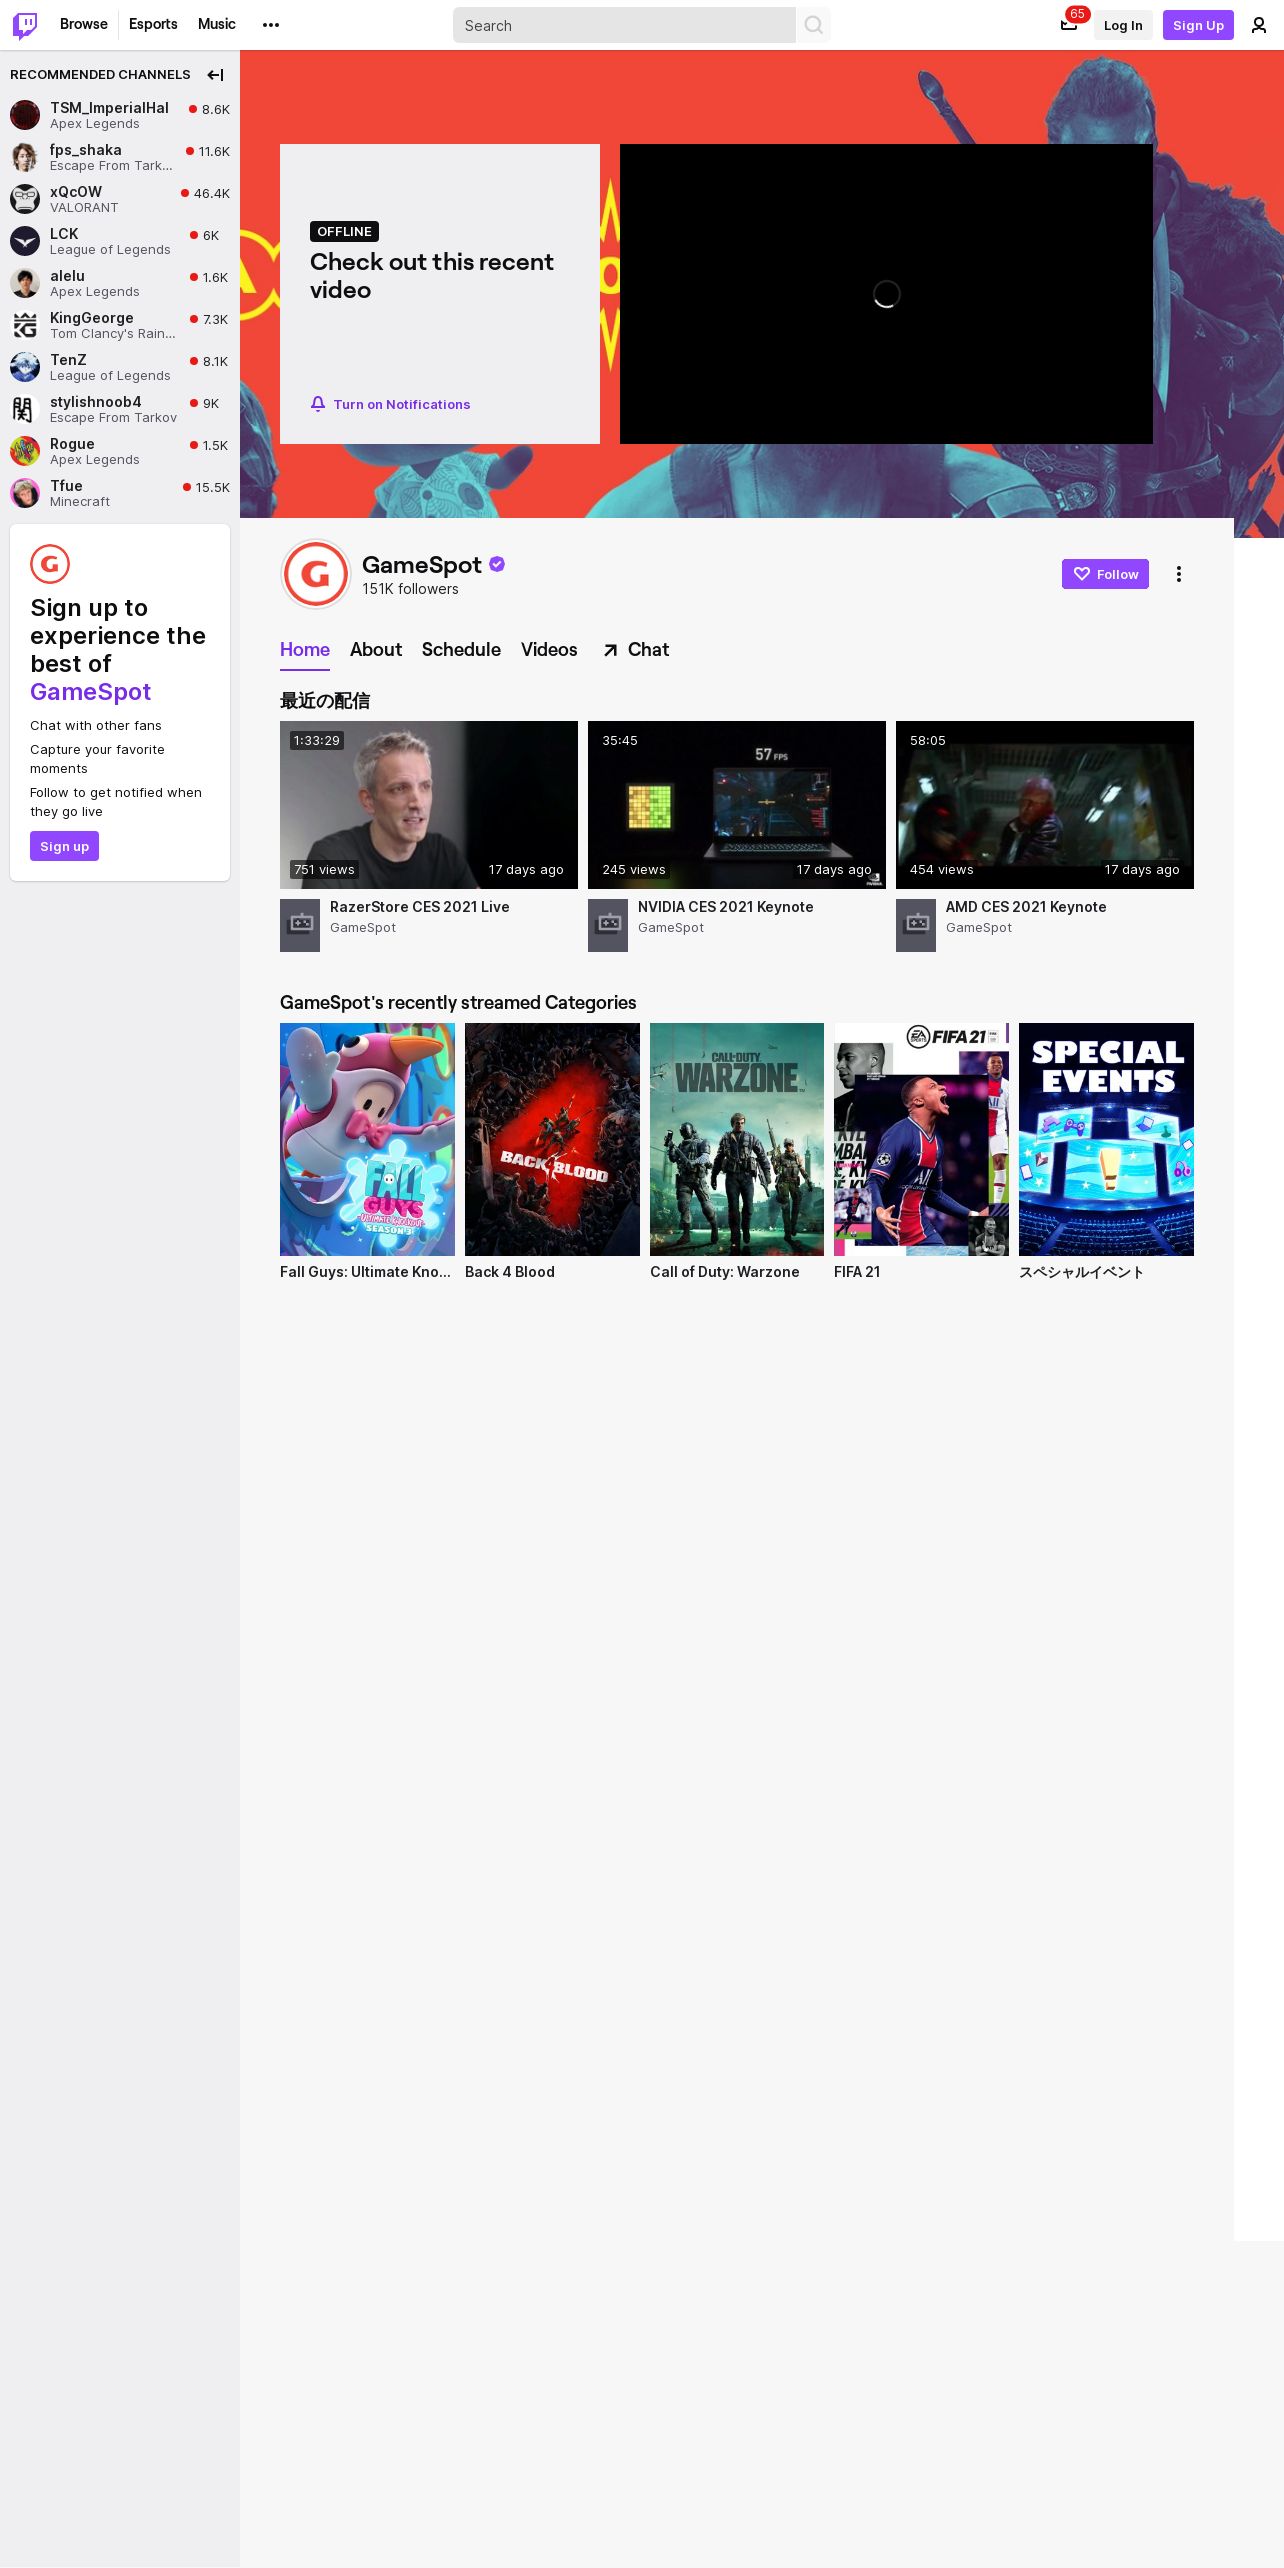Switch to the Videos tab
Image resolution: width=1284 pixels, height=2568 pixels.
(549, 650)
